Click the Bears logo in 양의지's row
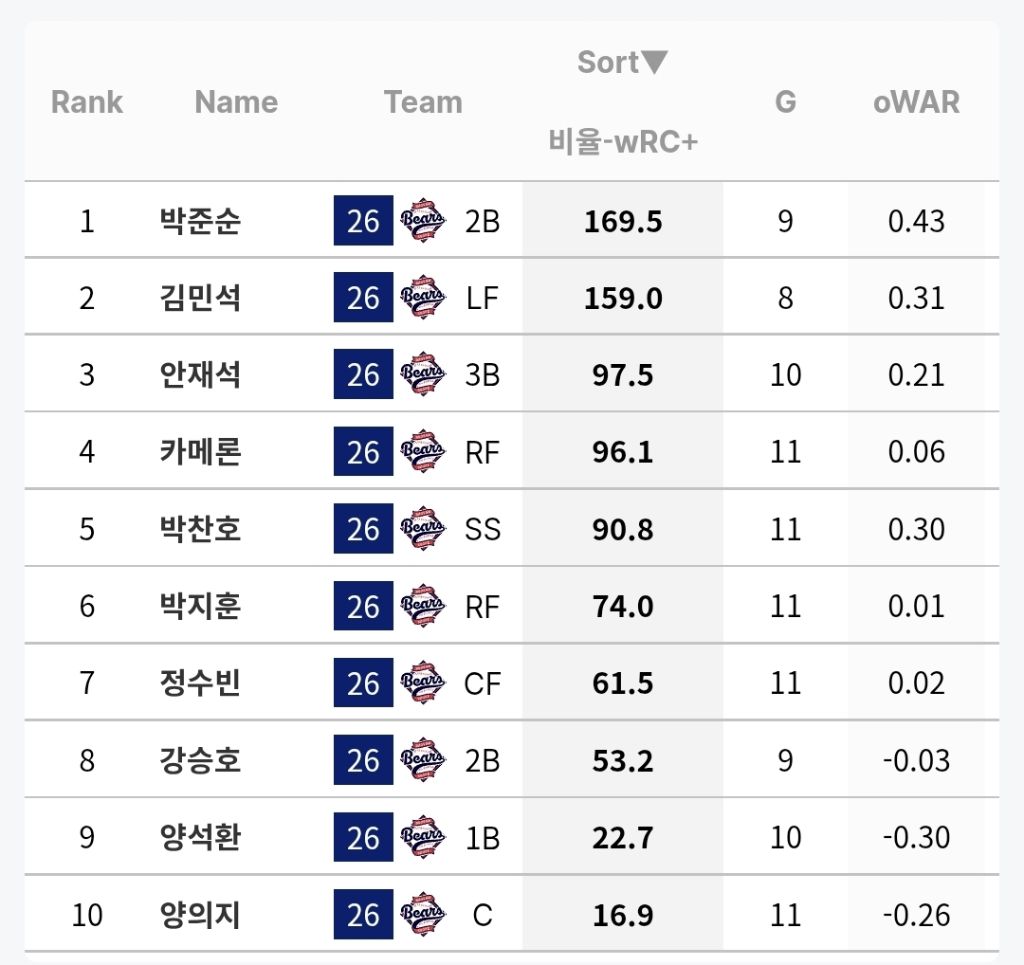Image resolution: width=1024 pixels, height=965 pixels. (422, 915)
